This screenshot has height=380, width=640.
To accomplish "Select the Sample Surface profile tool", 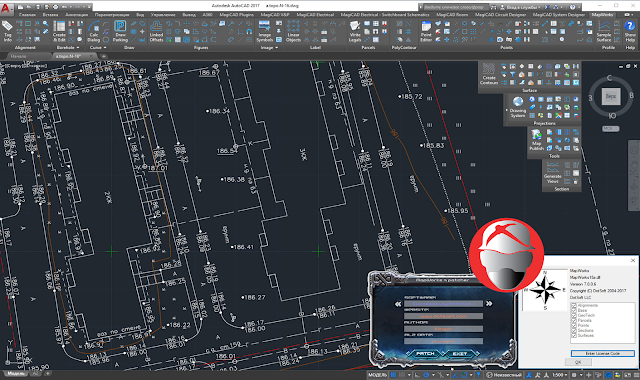I will point(604,31).
